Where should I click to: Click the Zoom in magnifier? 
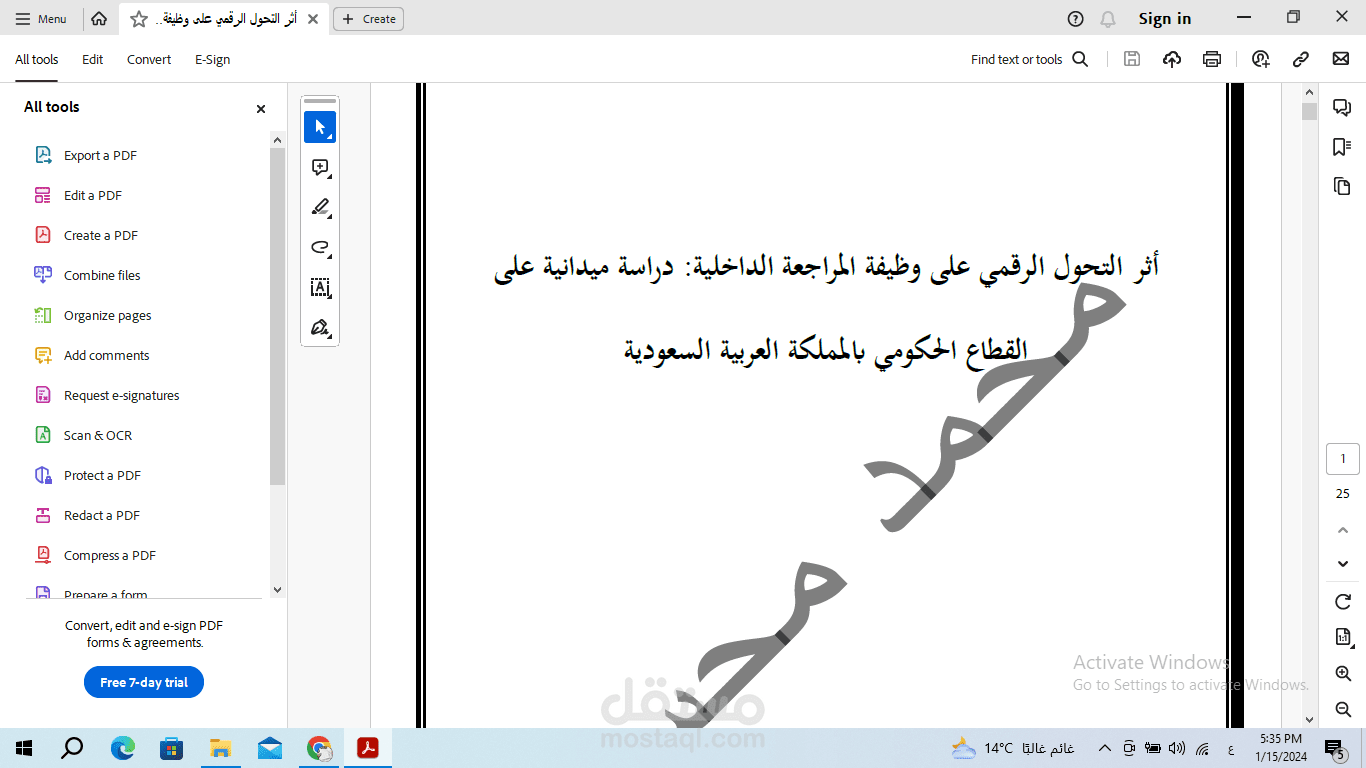click(x=1343, y=674)
